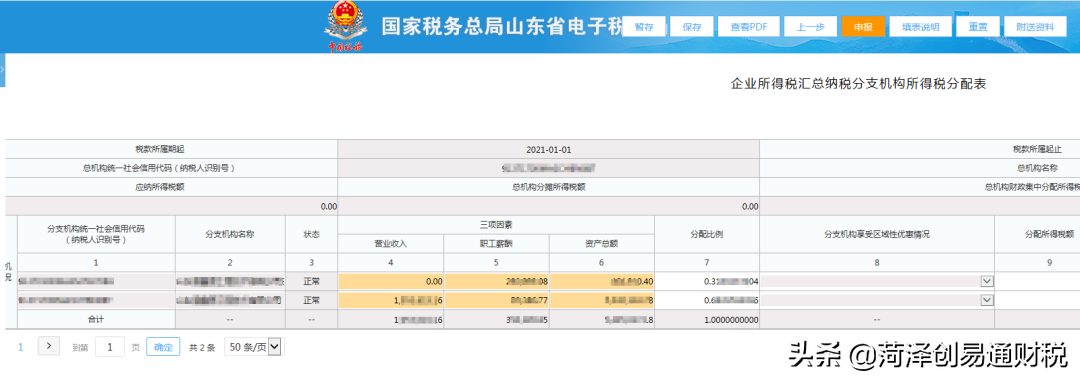Expand the left sidebar arrow handle
The image size is (1080, 381).
click(x=3, y=70)
